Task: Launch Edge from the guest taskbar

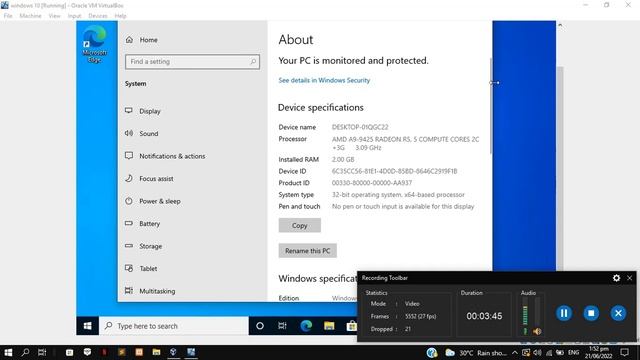Action: click(306, 326)
